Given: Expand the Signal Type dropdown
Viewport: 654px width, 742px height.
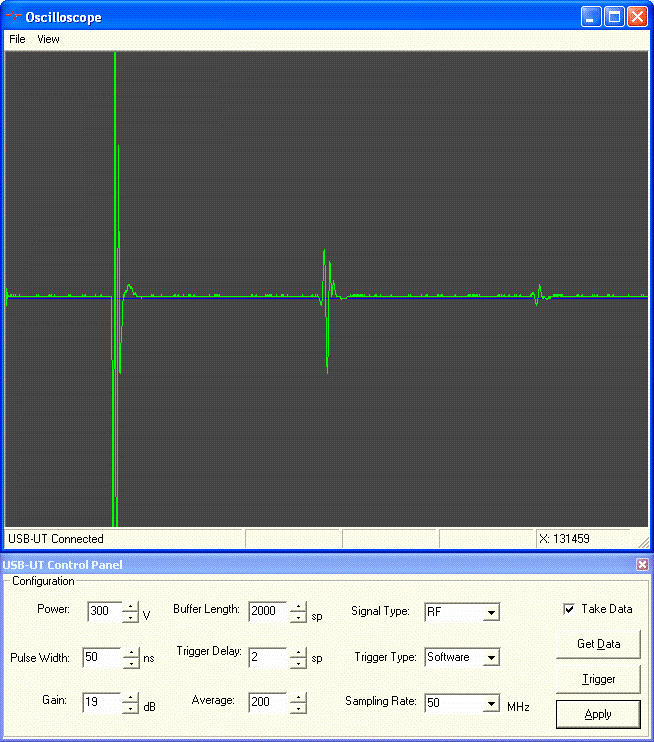Looking at the screenshot, I should tap(490, 612).
